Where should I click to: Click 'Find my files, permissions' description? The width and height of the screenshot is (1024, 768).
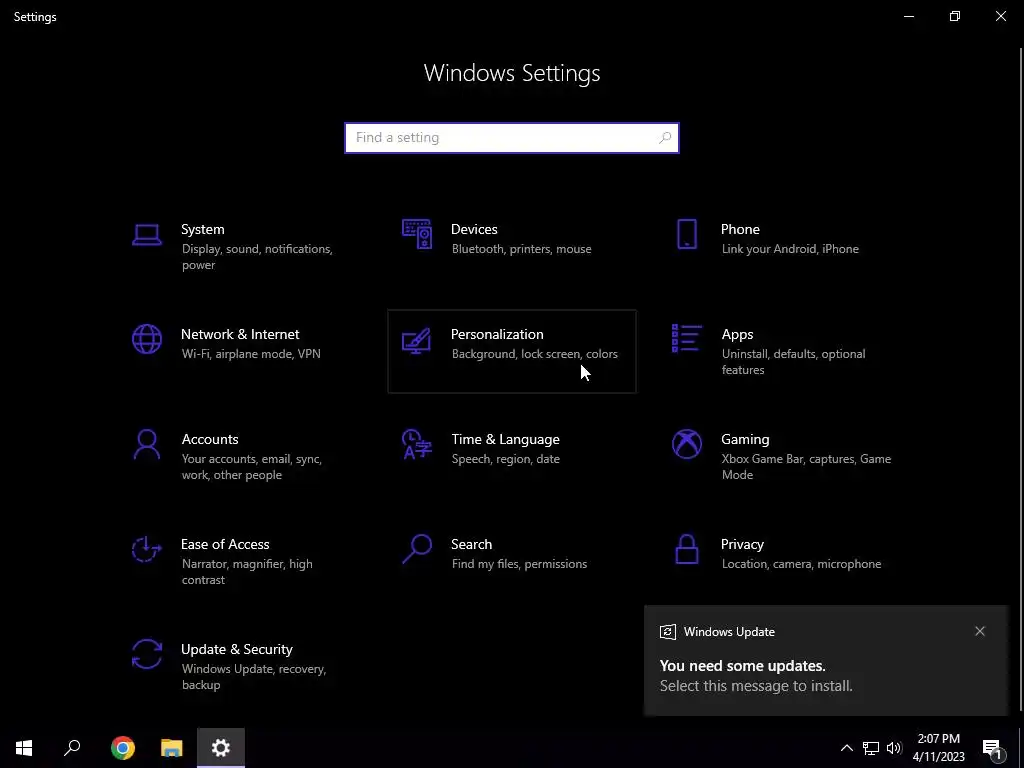(519, 564)
